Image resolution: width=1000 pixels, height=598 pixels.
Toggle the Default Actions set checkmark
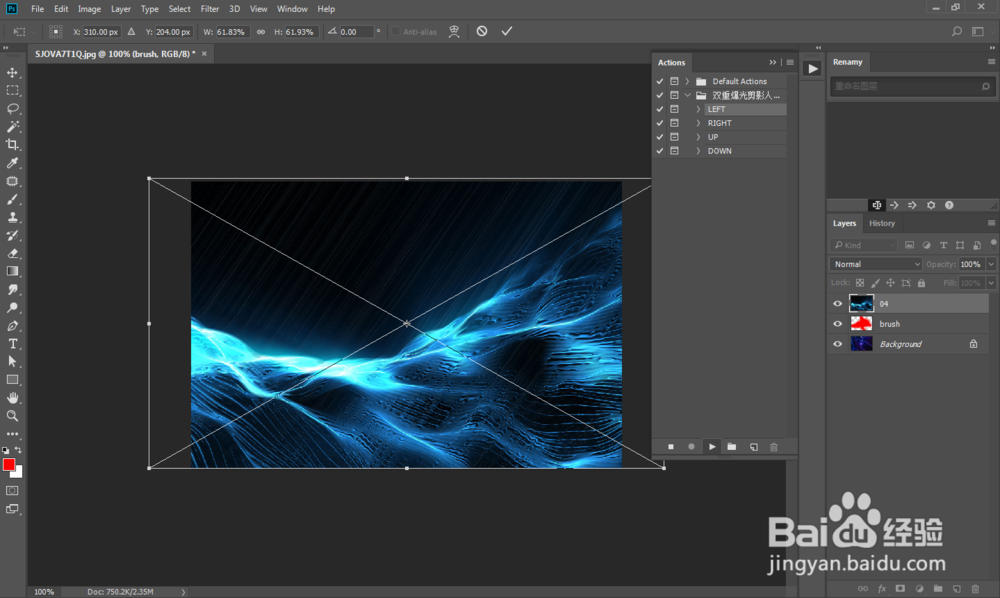pos(660,82)
